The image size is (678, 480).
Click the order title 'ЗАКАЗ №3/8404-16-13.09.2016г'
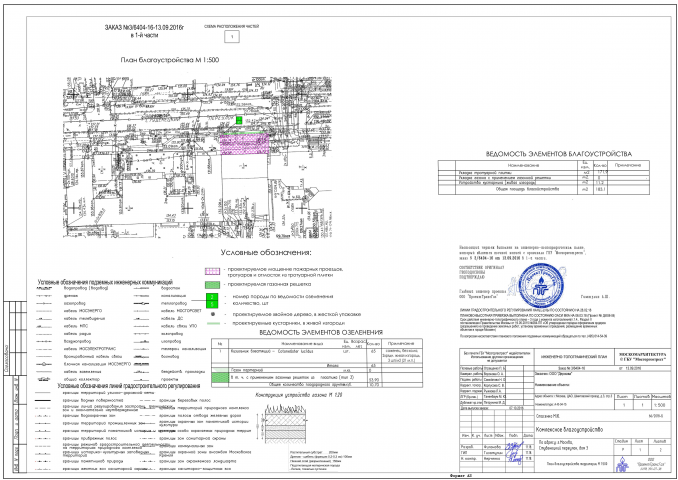144,28
